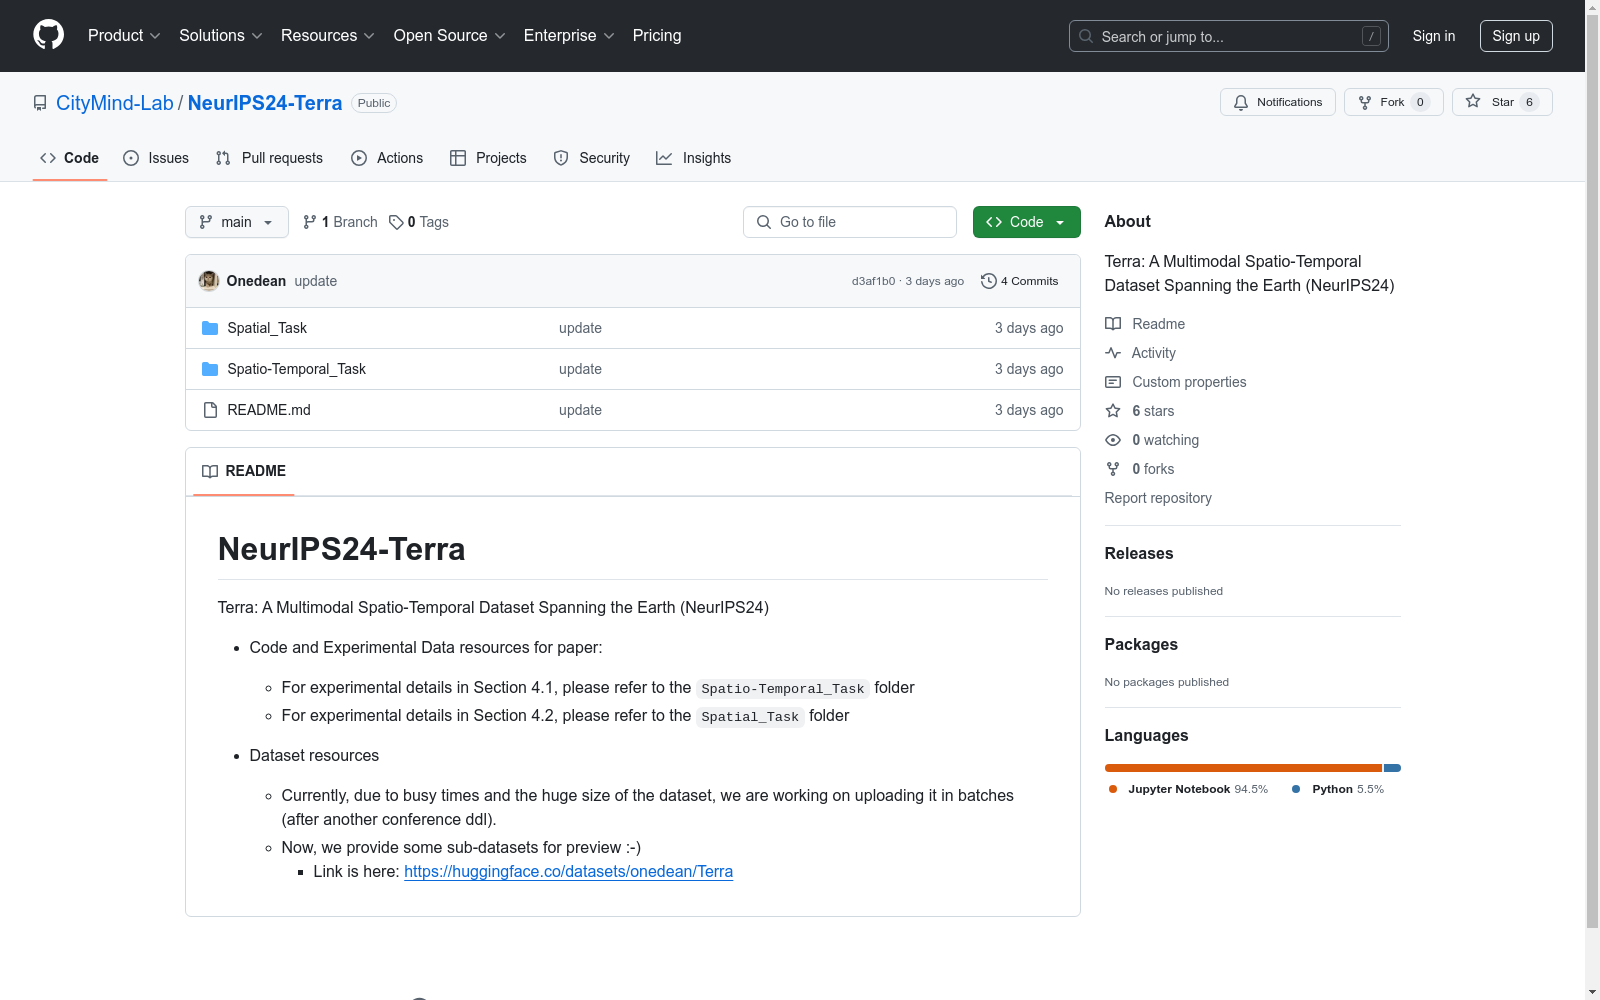Open the Notifications button
Image resolution: width=1600 pixels, height=1000 pixels.
point(1277,102)
